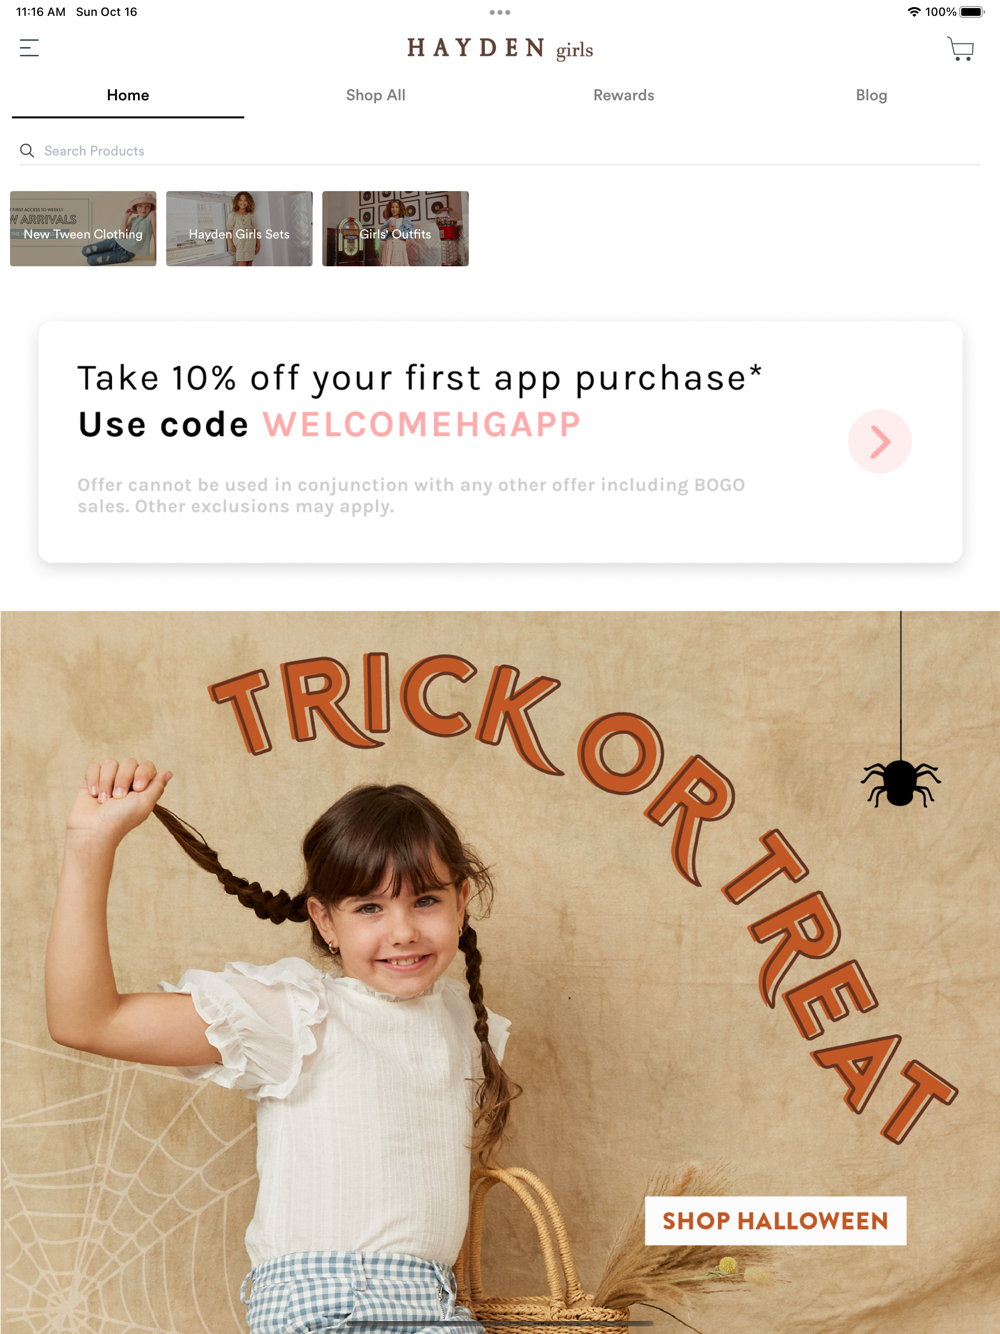Select the Home tab
Screen dimensions: 1000x1334
128,95
